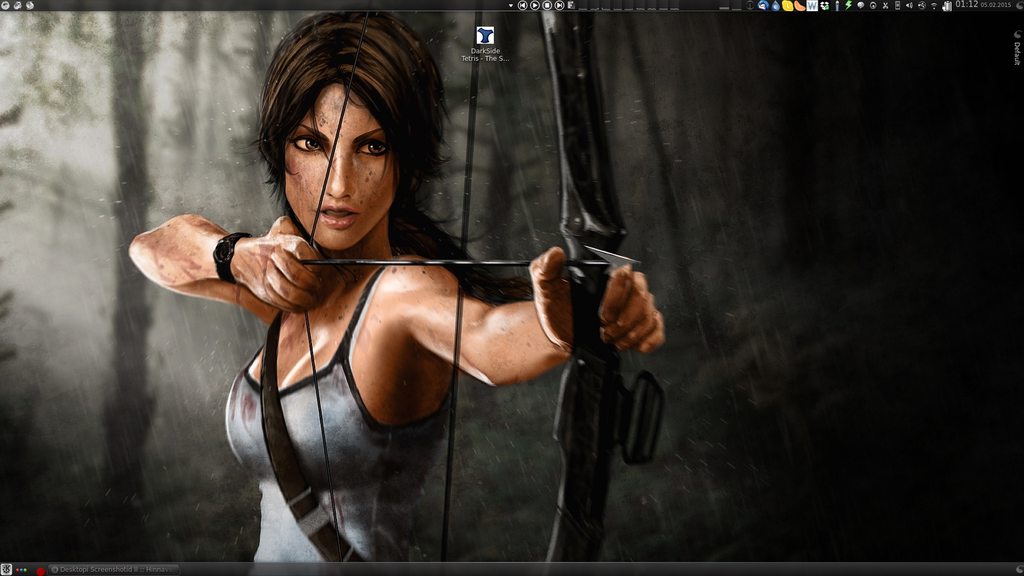This screenshot has height=576, width=1024.
Task: Open the DarkSide Tetris desktop icon
Action: pyautogui.click(x=485, y=44)
